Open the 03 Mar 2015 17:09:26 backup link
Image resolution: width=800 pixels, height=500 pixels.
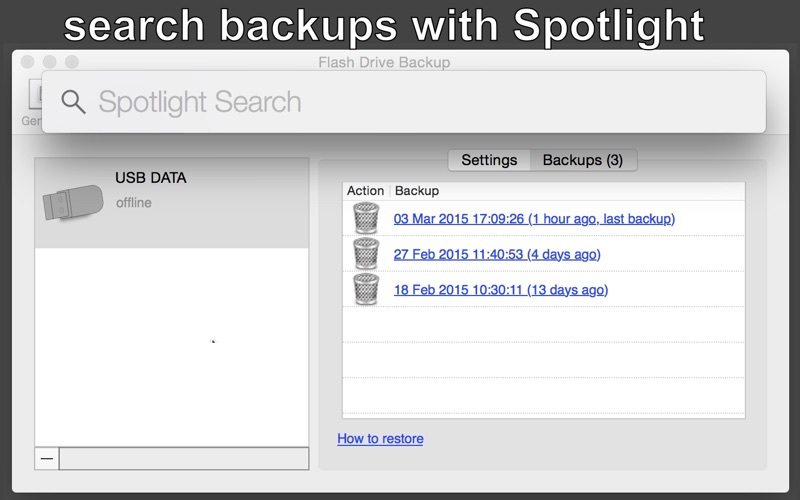pos(534,219)
